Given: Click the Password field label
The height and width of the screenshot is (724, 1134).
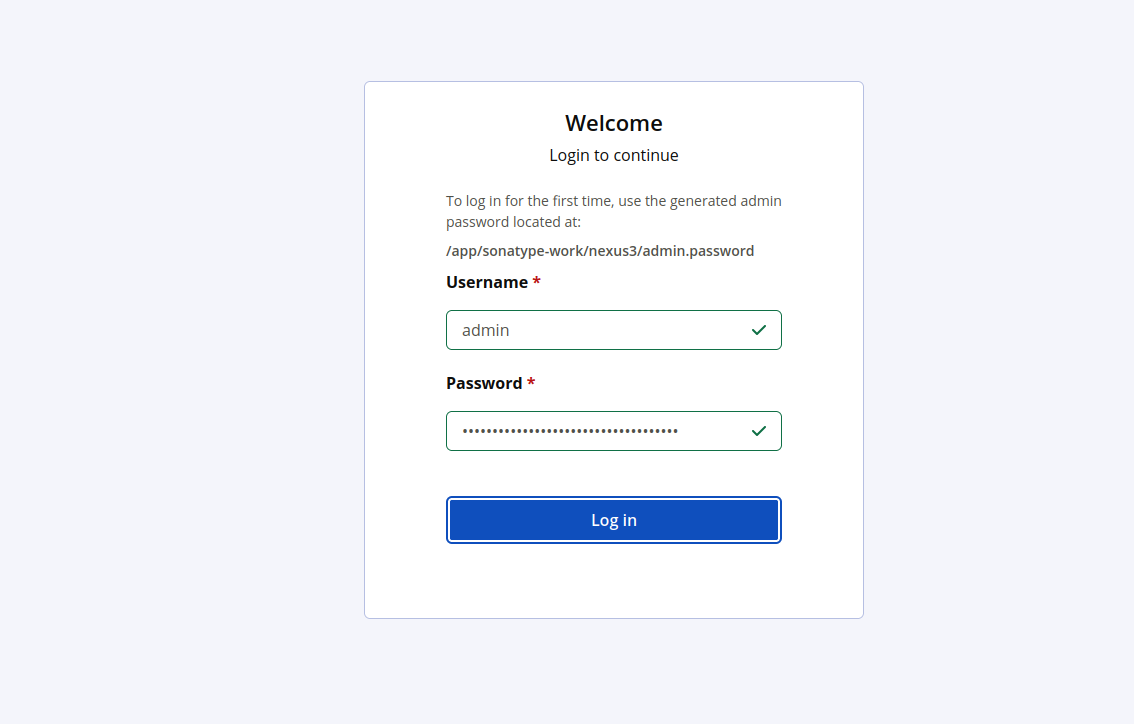Looking at the screenshot, I should pyautogui.click(x=484, y=384).
